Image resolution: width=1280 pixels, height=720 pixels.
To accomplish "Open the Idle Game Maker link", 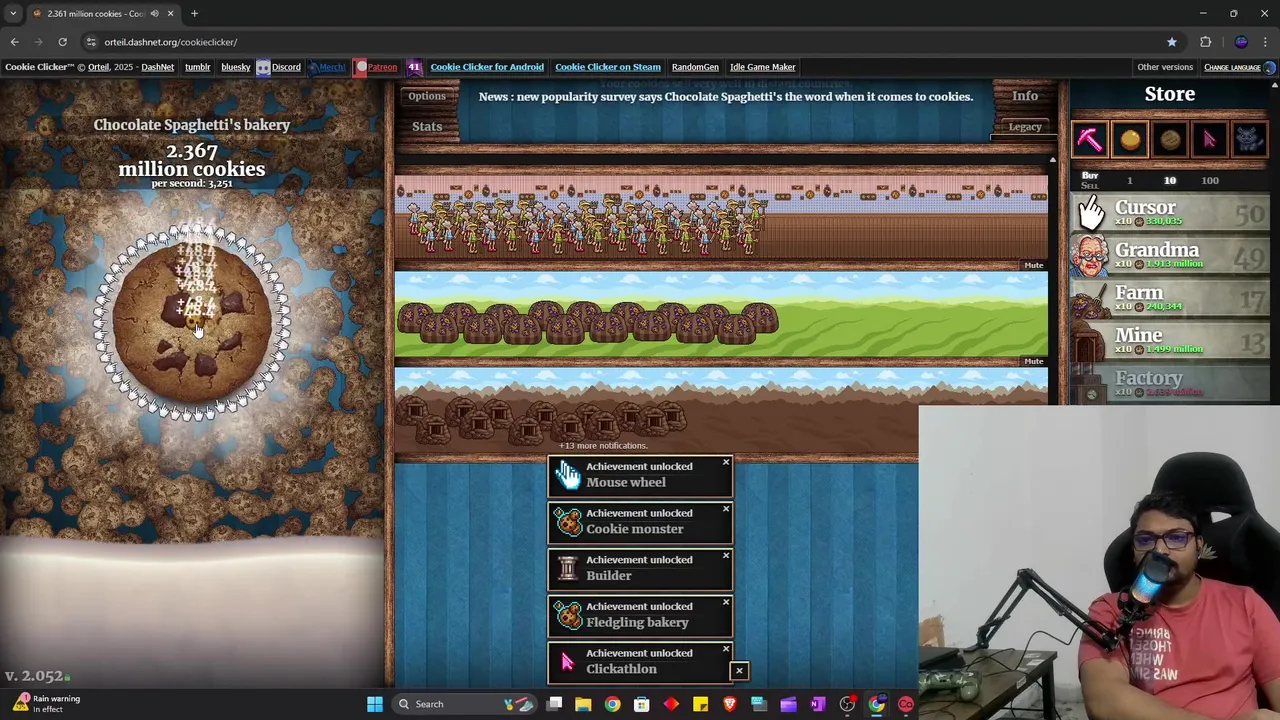I will [x=763, y=67].
